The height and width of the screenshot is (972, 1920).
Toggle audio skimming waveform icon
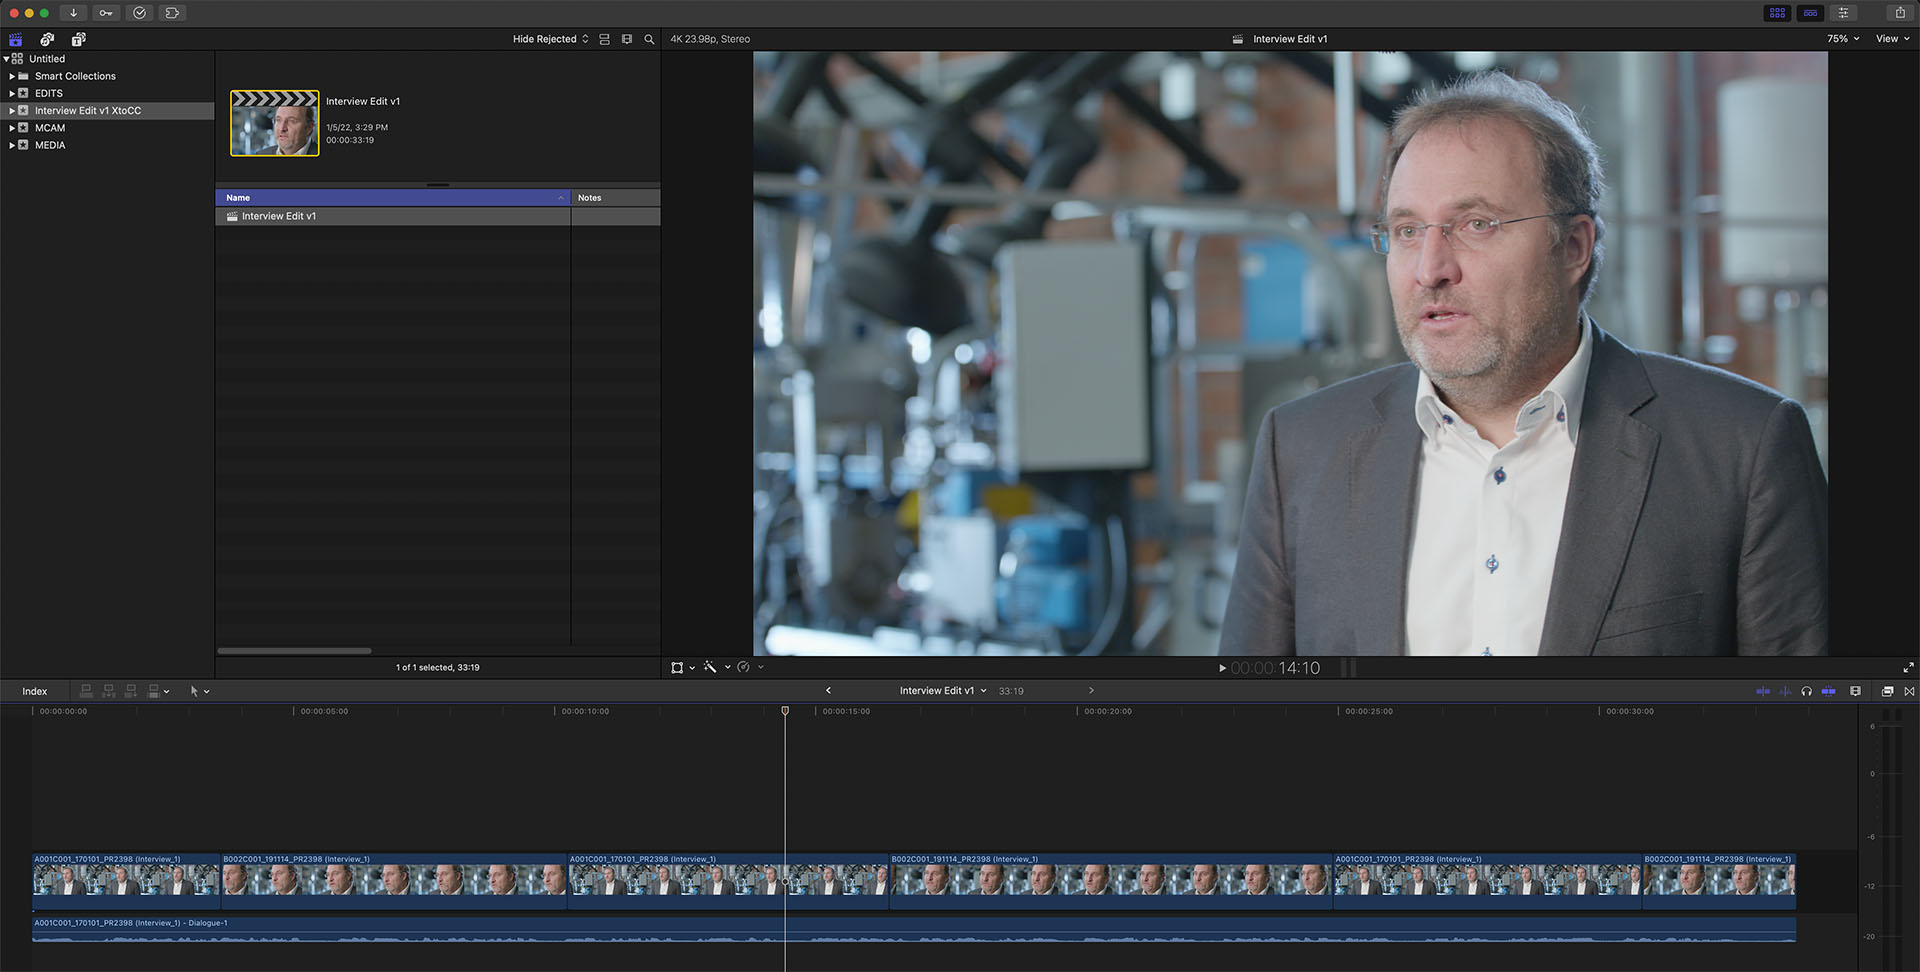1785,691
